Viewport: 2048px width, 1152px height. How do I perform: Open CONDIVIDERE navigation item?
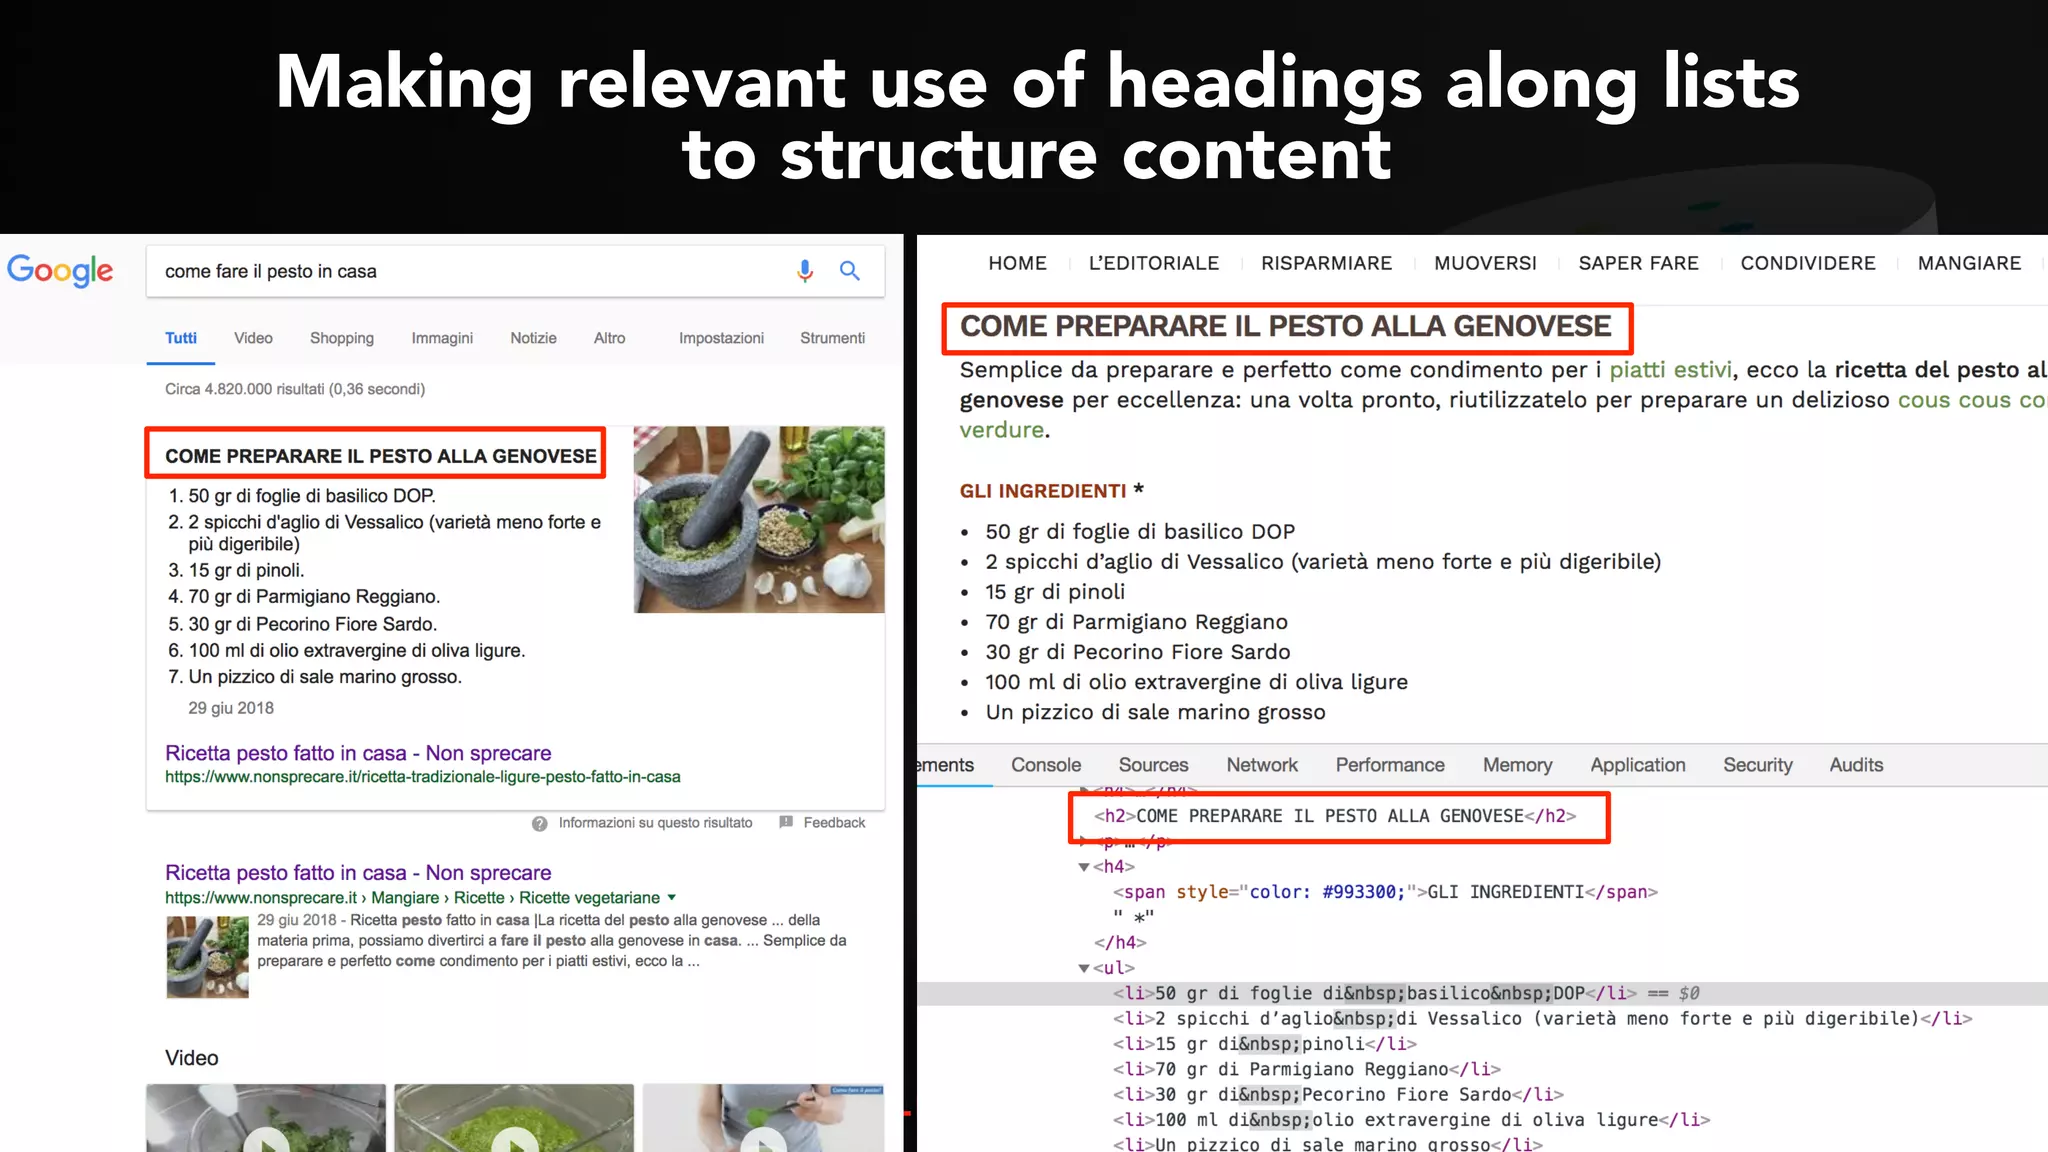click(x=1808, y=263)
